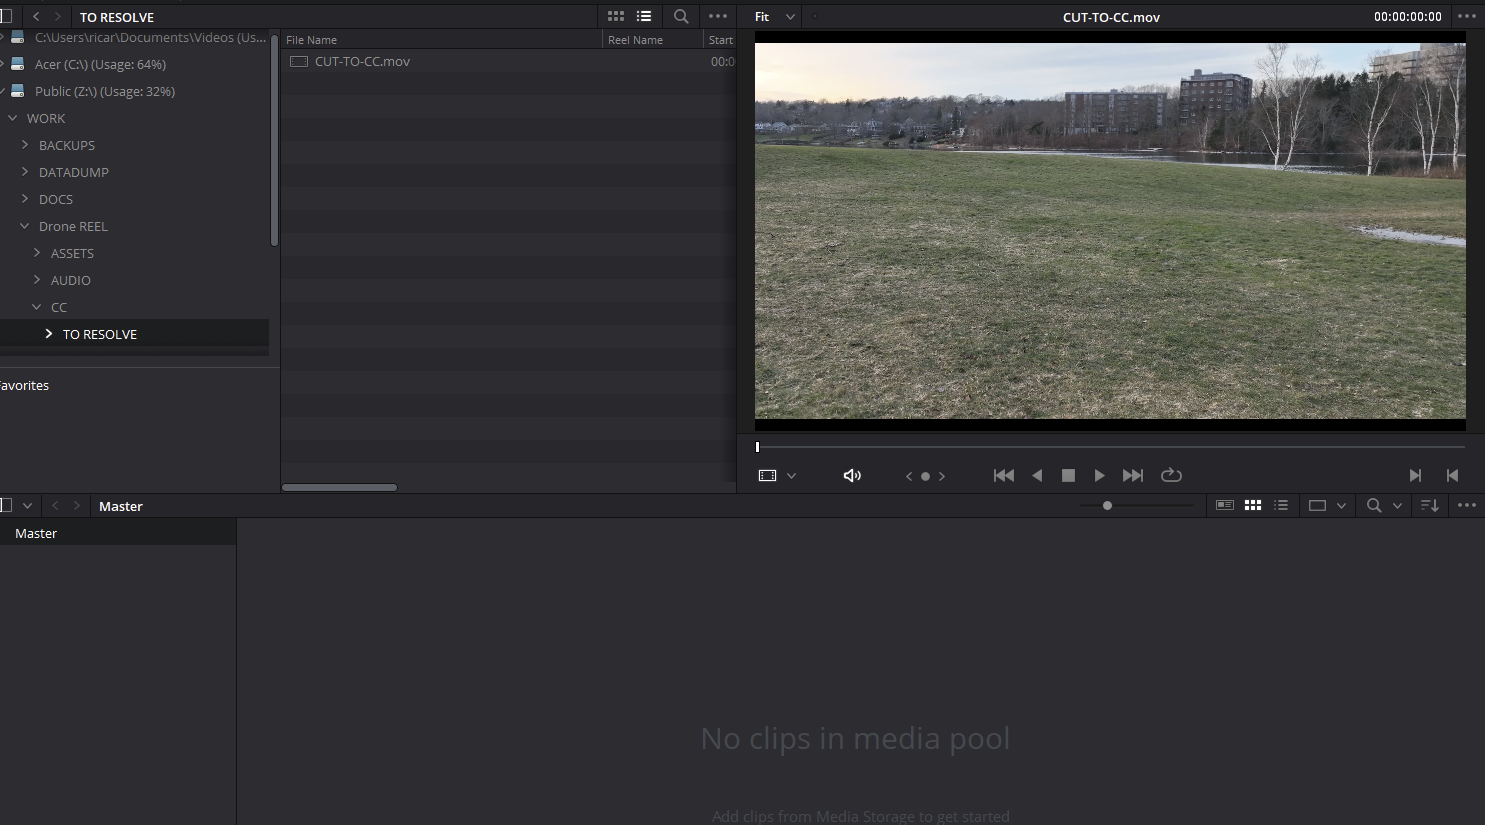This screenshot has width=1485, height=825.
Task: Play the clip in reverse
Action: pos(1037,476)
